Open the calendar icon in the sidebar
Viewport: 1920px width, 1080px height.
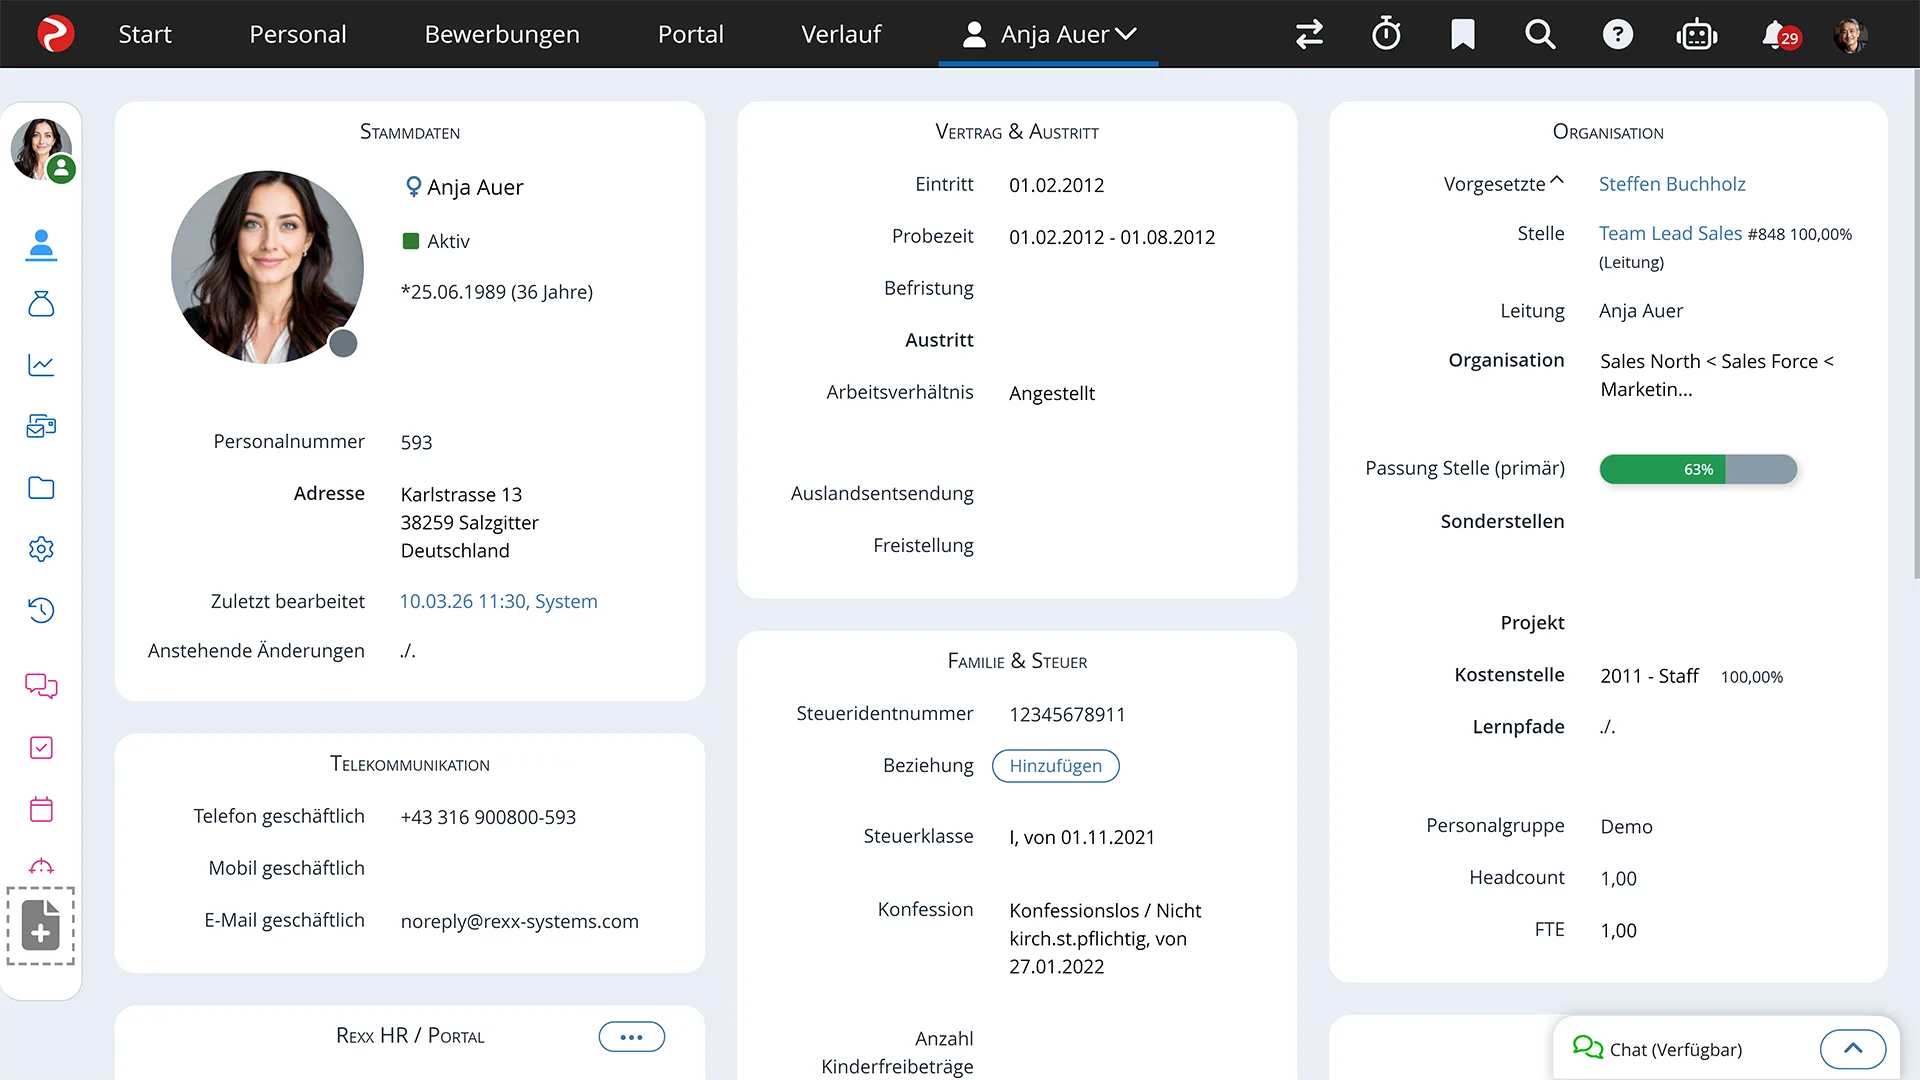coord(41,809)
